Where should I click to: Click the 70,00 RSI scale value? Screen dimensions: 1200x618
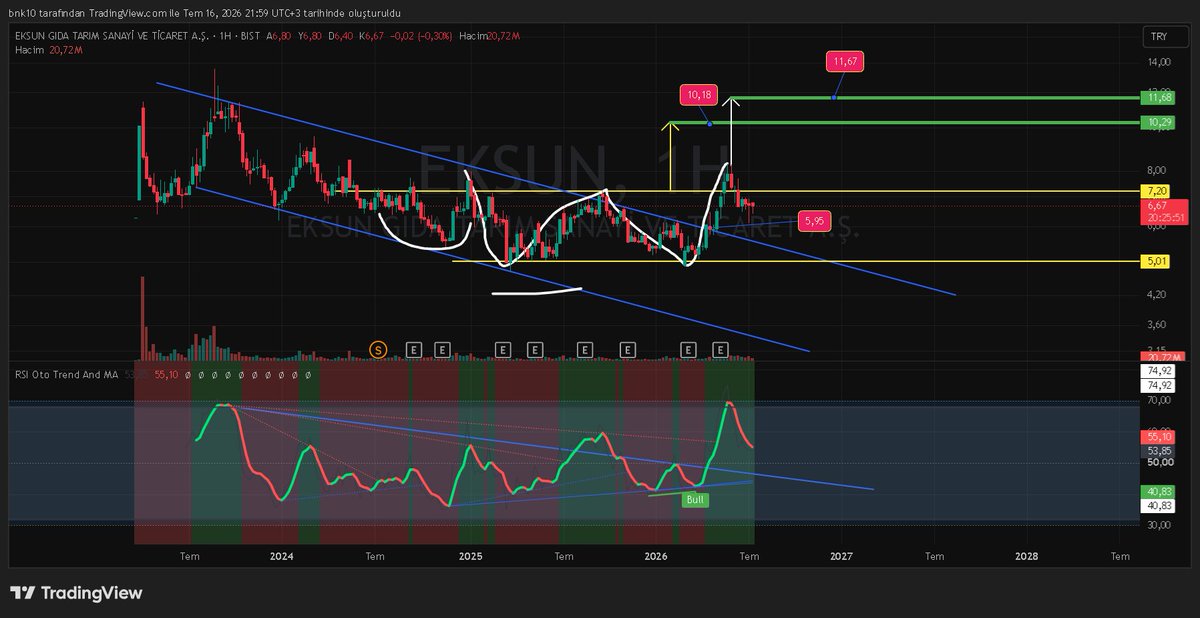(1159, 400)
